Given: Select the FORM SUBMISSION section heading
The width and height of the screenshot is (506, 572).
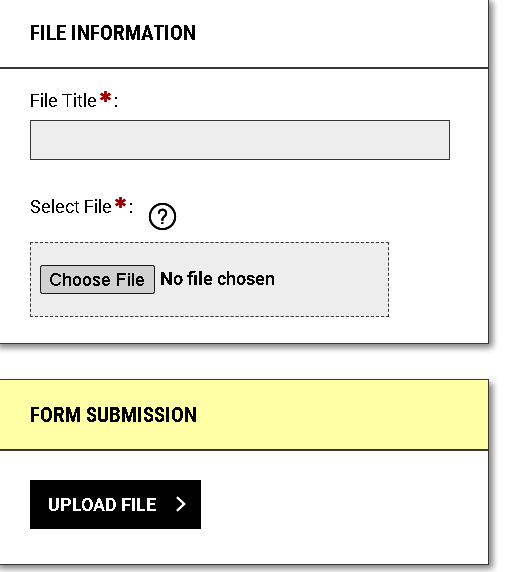Looking at the screenshot, I should tap(113, 415).
